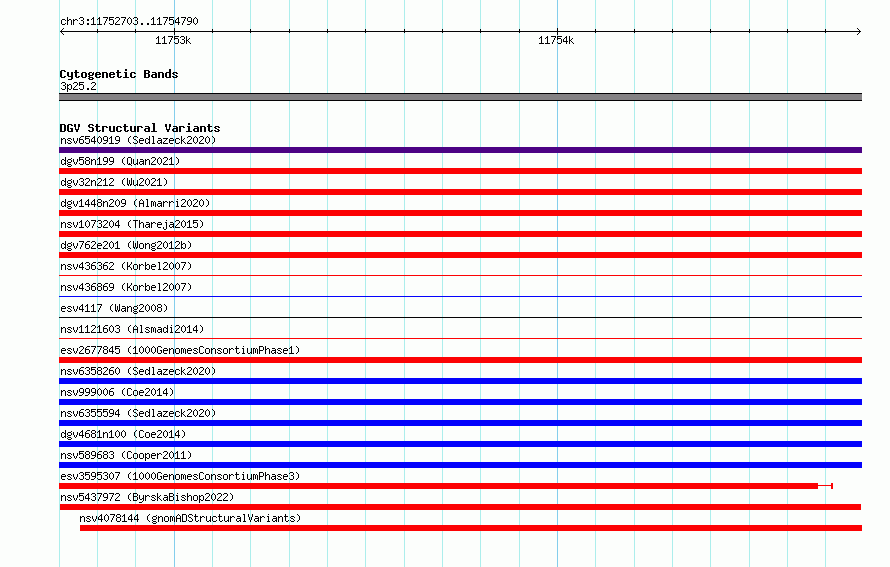Open nsv6358260 (Sedlazeck2020) label
The height and width of the screenshot is (567, 890).
pos(138,371)
